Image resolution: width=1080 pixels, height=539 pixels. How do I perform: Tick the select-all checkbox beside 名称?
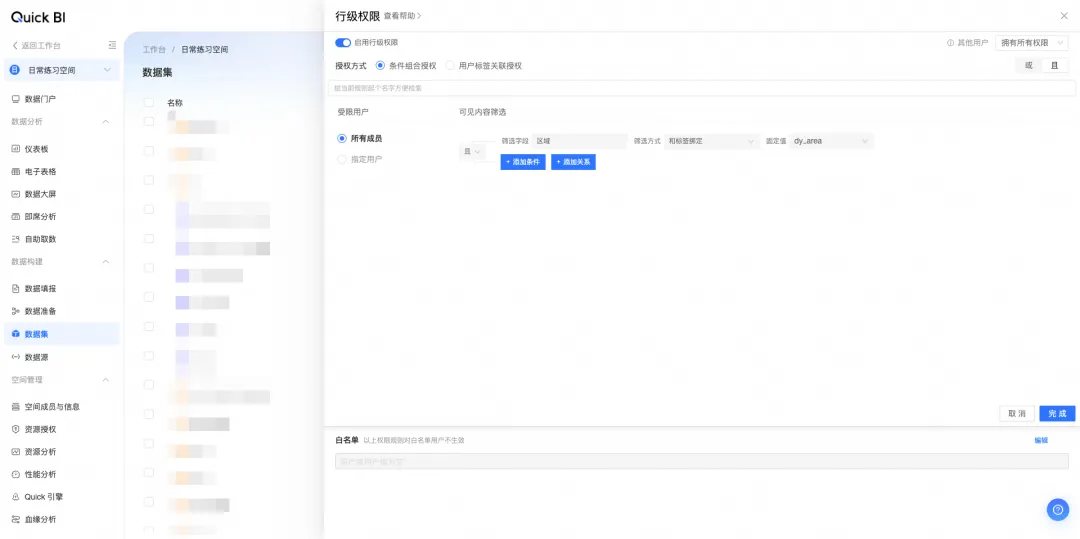point(149,103)
